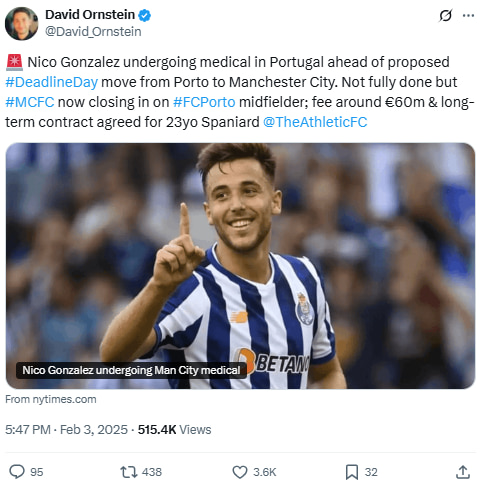Open the #DeadlineDay hashtag

[x=52, y=82]
